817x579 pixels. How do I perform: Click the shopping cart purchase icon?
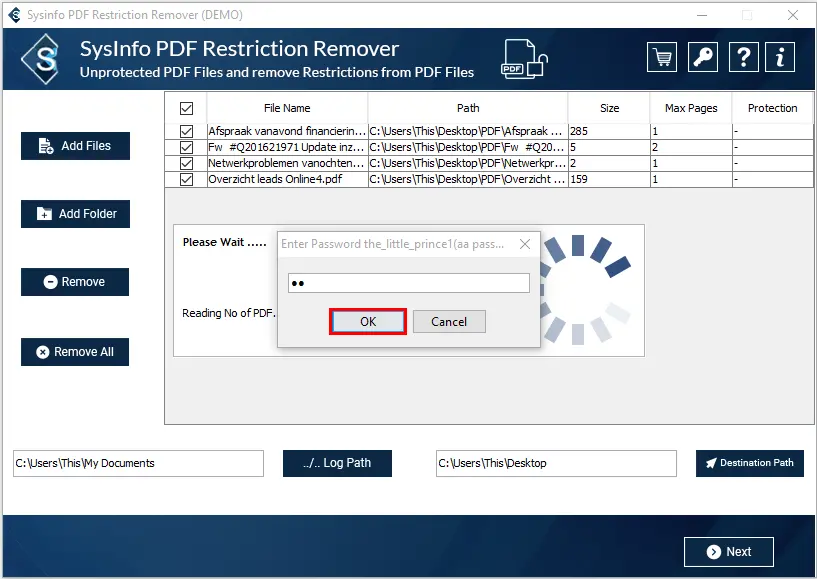661,57
